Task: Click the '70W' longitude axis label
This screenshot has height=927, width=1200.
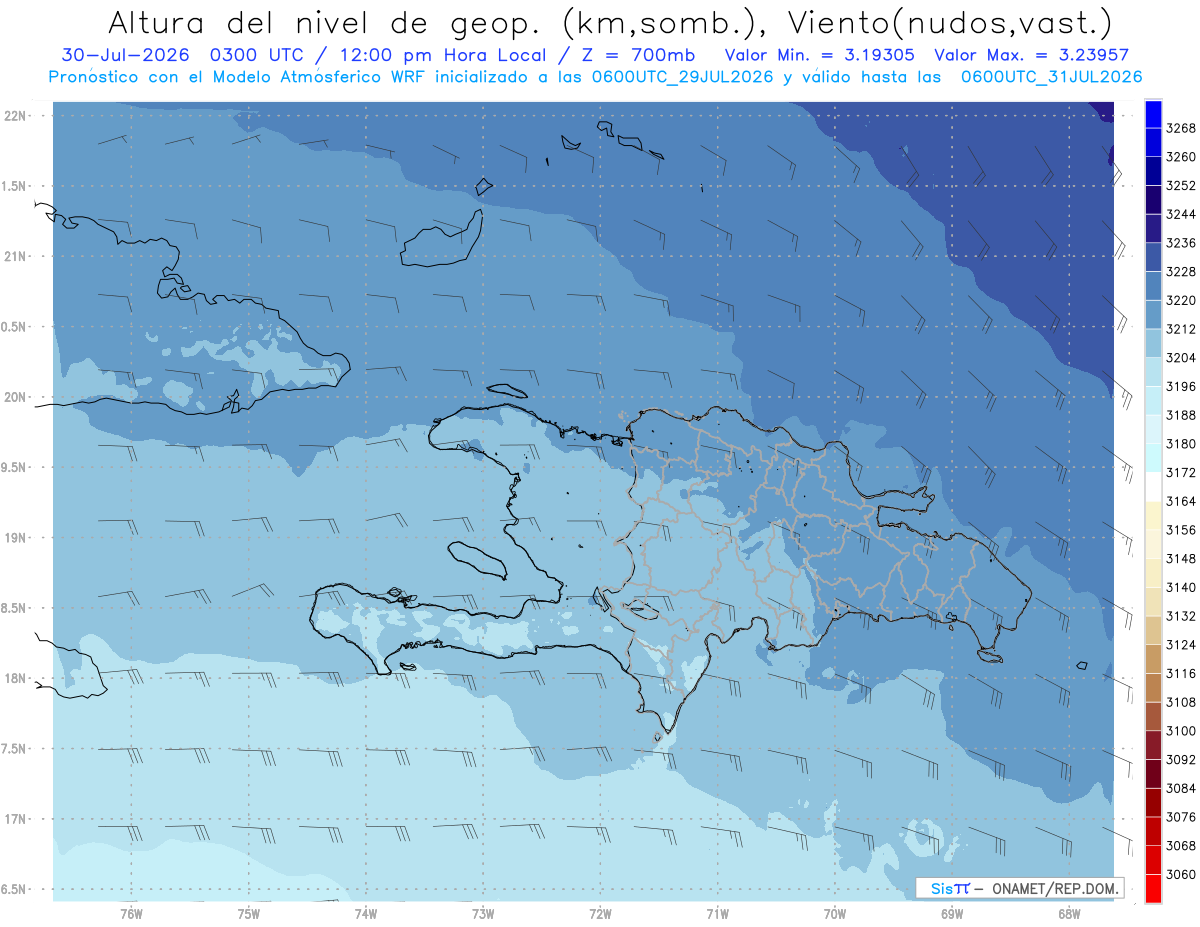Action: [x=835, y=914]
